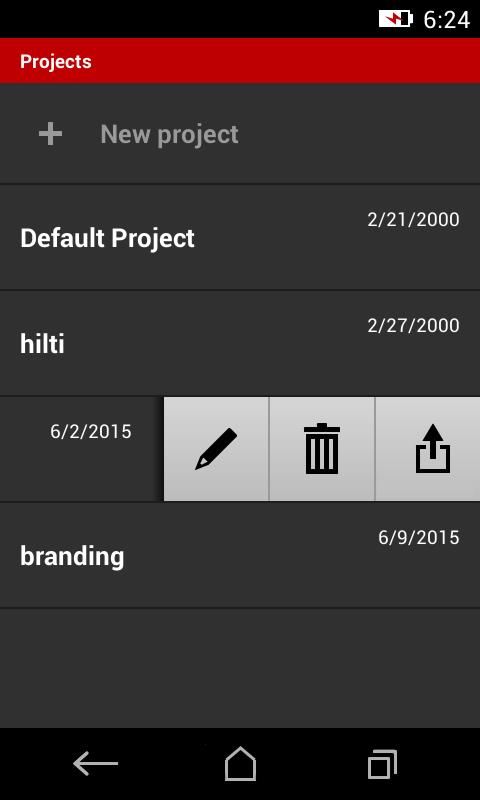Tap the red Projects title bar
This screenshot has height=800, width=480.
240,61
